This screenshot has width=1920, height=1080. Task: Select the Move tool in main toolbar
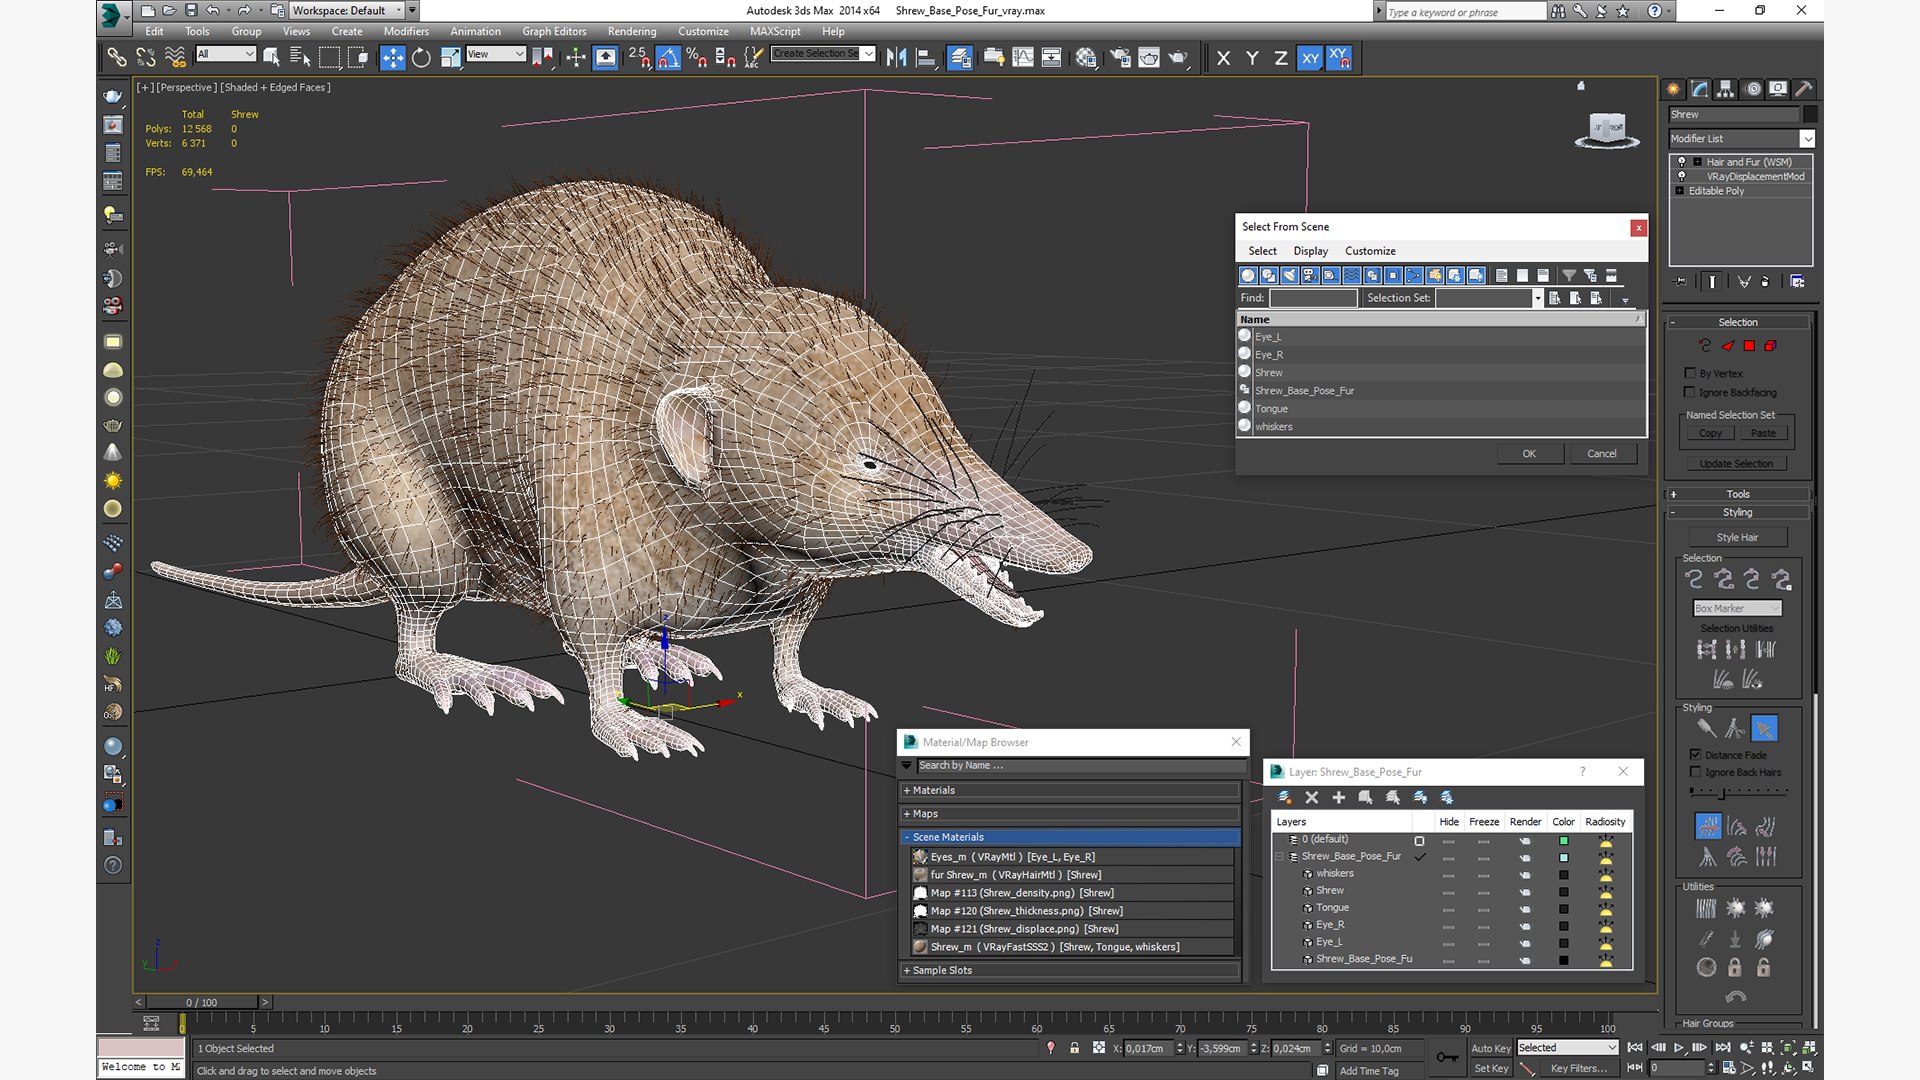393,58
